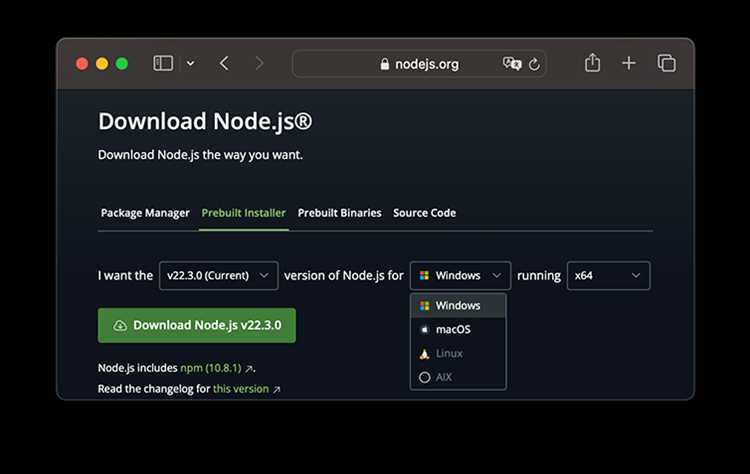Choose AIX in the platform list

pos(458,377)
